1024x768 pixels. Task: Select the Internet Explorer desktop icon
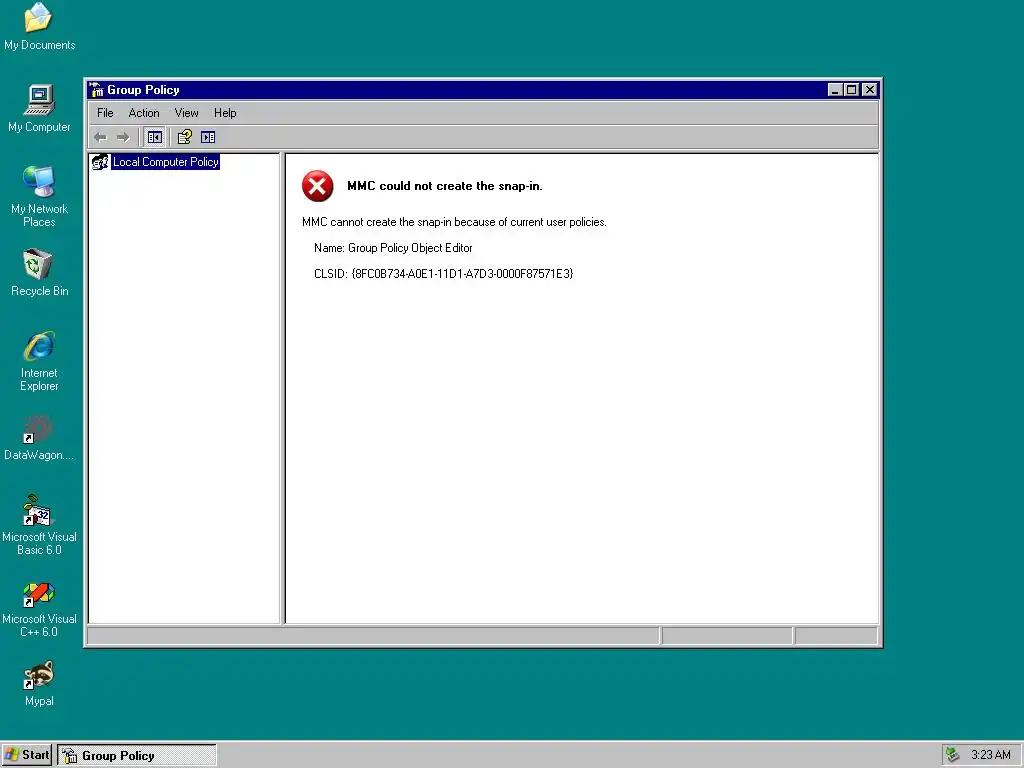pos(39,361)
